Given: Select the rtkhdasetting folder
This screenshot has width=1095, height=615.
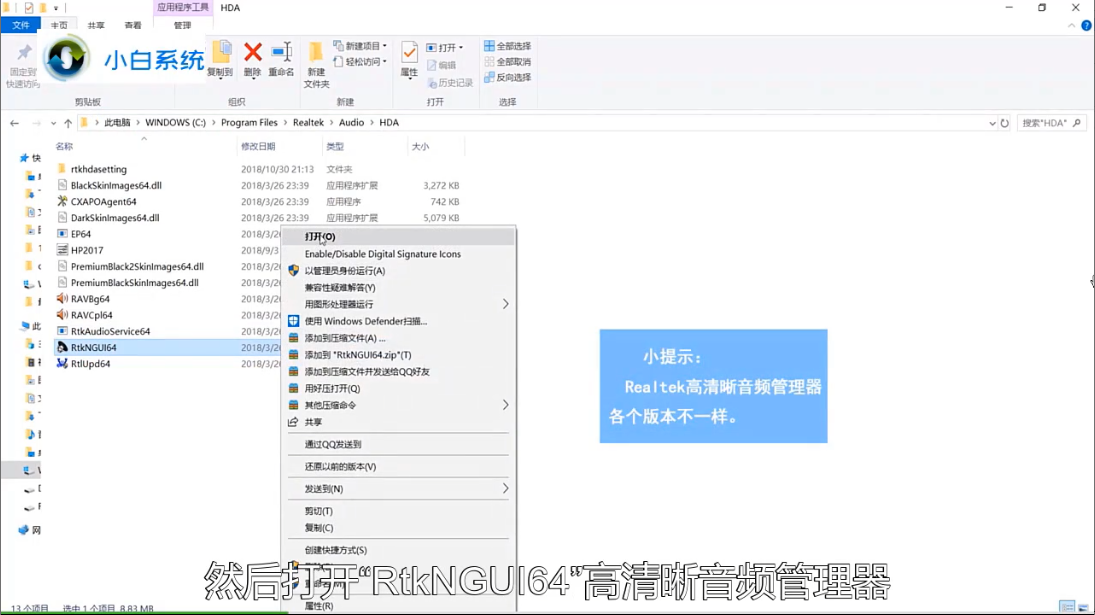Looking at the screenshot, I should (x=98, y=170).
